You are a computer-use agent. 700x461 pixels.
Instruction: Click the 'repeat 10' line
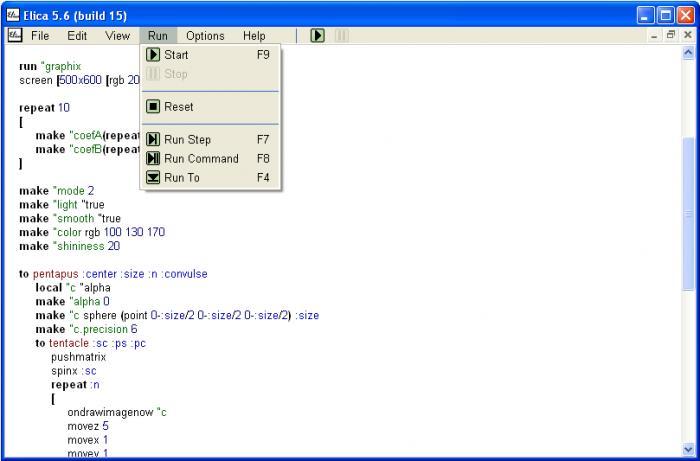pyautogui.click(x=44, y=108)
